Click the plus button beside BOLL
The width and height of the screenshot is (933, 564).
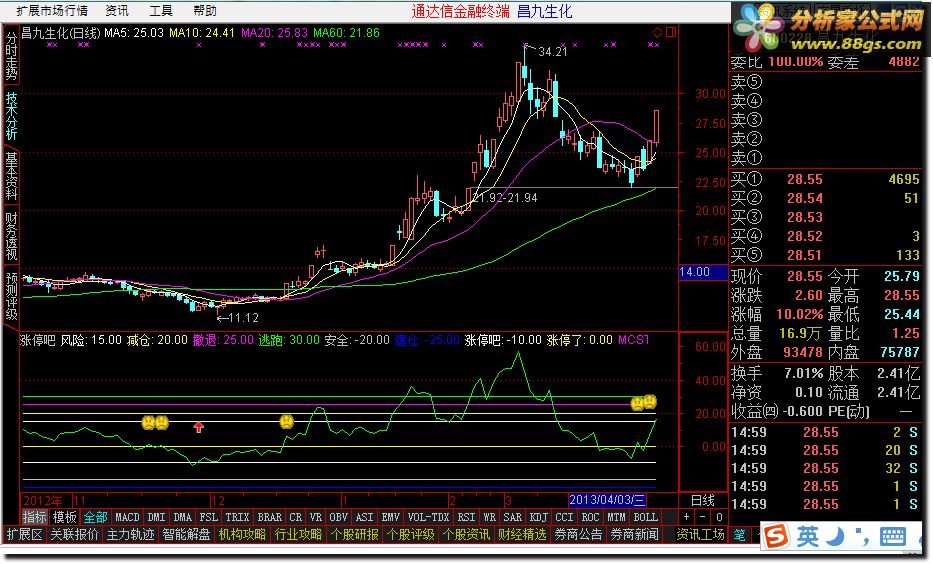click(687, 517)
